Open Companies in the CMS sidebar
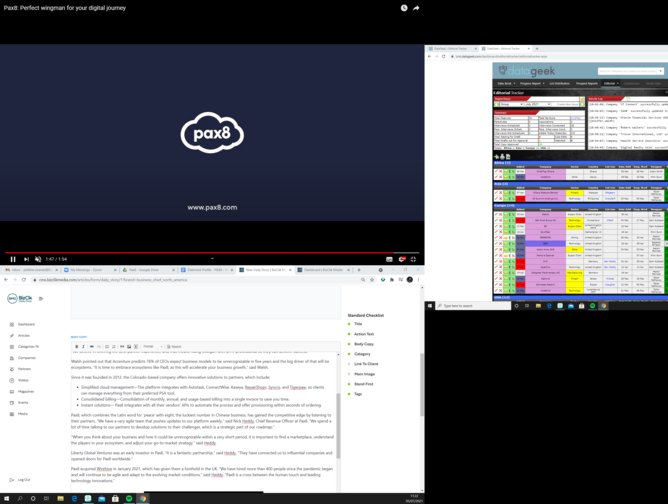This screenshot has width=668, height=504. point(27,356)
